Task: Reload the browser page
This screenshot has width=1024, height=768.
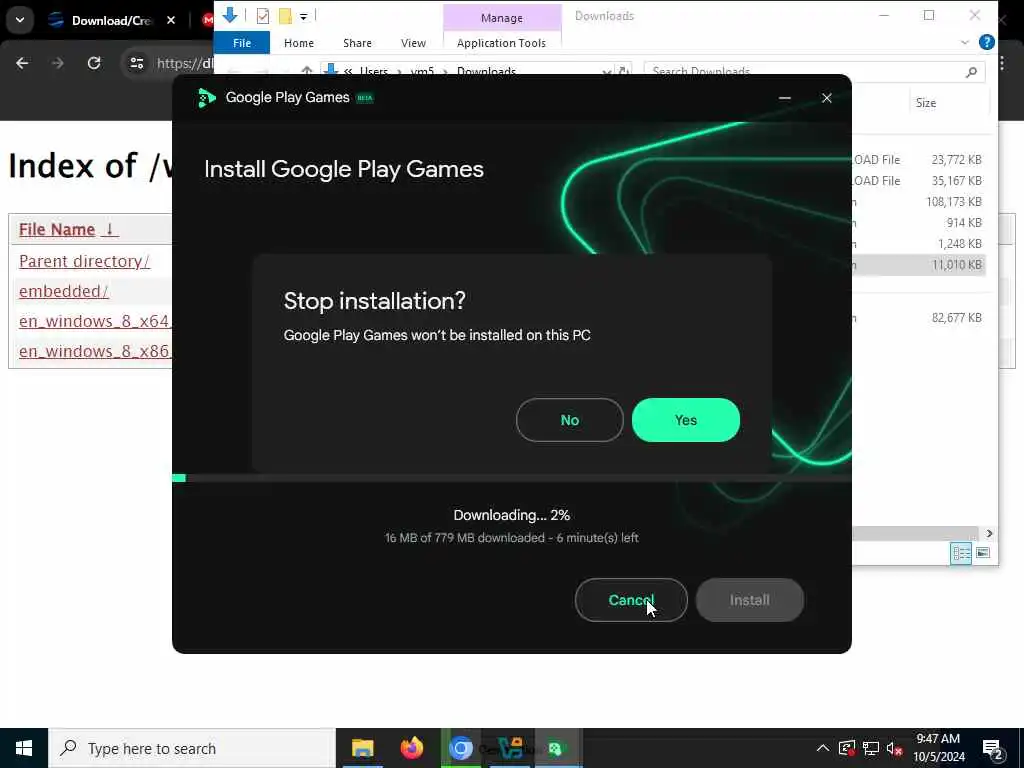Action: pyautogui.click(x=94, y=63)
